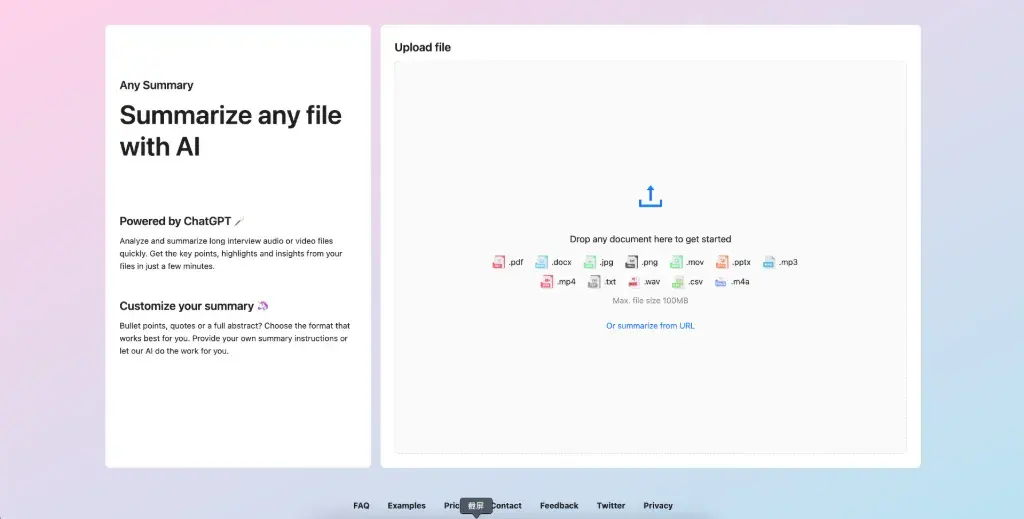Click the .pptx file type icon

click(x=722, y=262)
